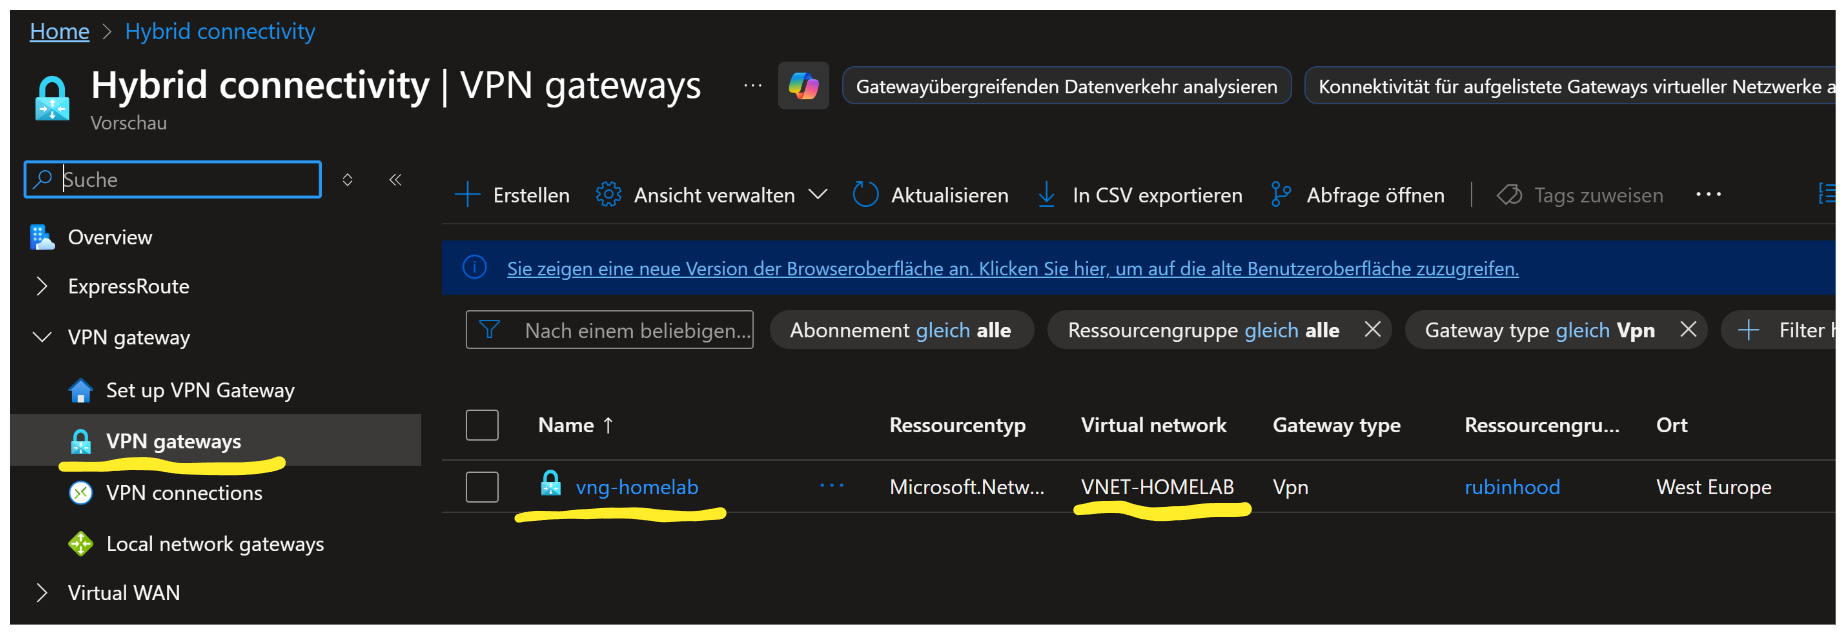Click the In CSV exportieren download icon
The width and height of the screenshot is (1845, 634).
[x=1046, y=195]
